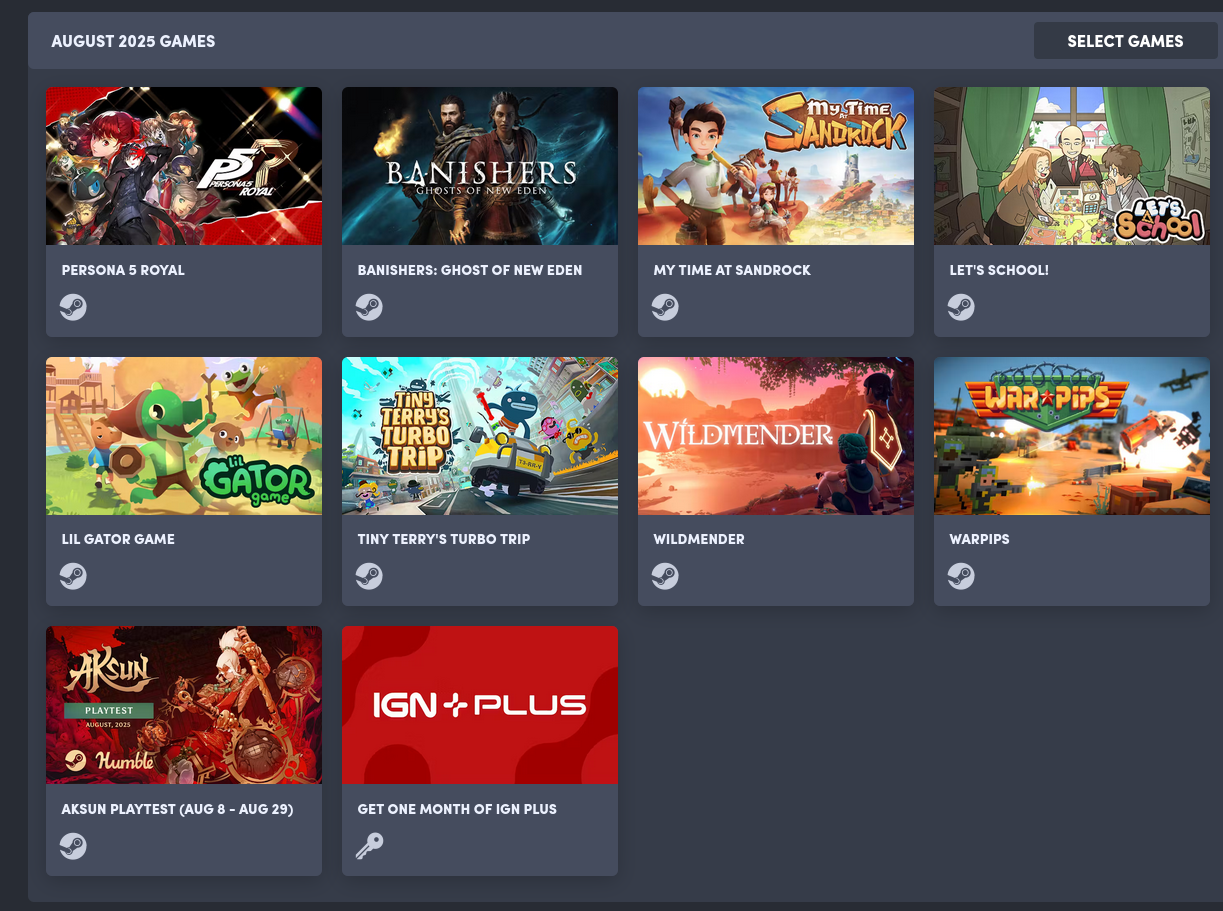Screen dimensions: 1223x911
Task: Click the Select Games button
Action: [1125, 41]
